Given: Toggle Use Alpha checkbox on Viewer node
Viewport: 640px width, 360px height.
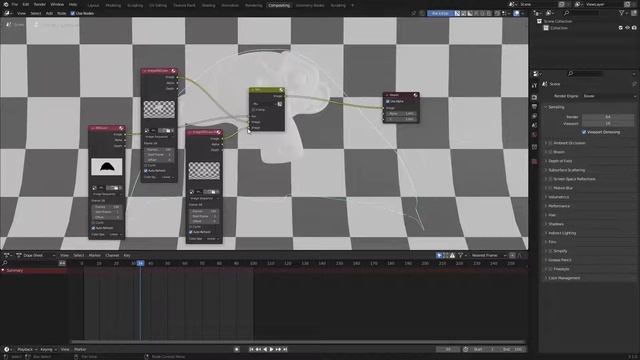Looking at the screenshot, I should pos(388,101).
